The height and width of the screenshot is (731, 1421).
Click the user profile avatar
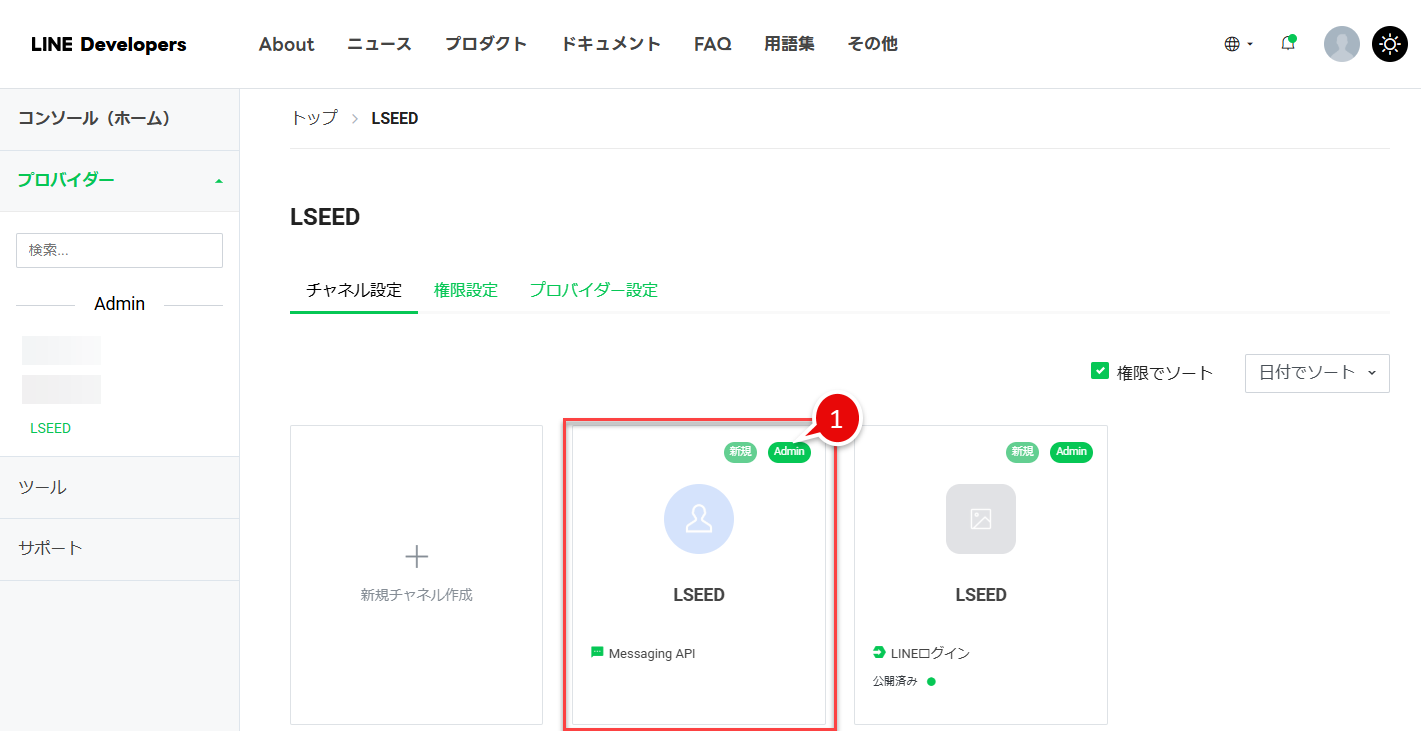(x=1341, y=44)
